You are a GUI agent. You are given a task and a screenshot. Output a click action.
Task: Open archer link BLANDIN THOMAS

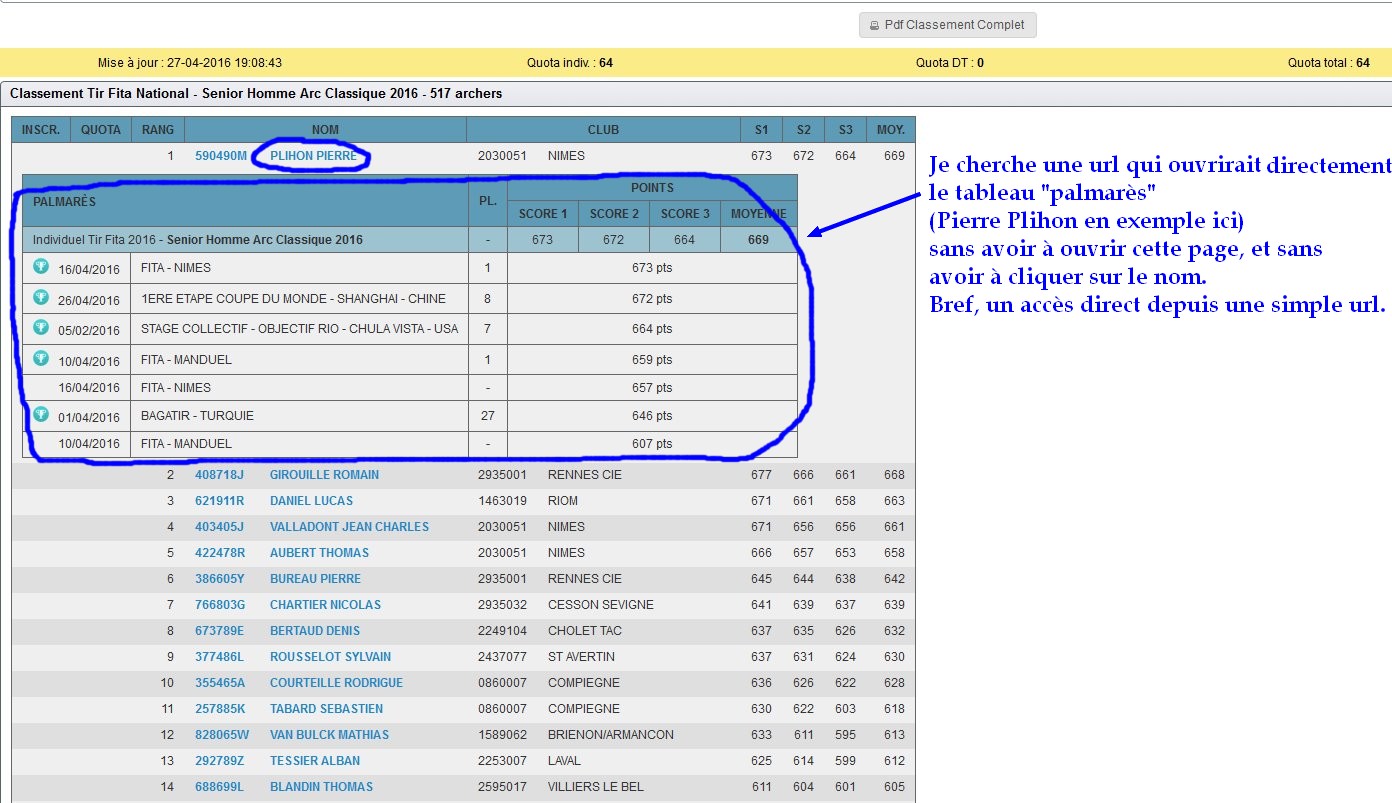point(321,787)
